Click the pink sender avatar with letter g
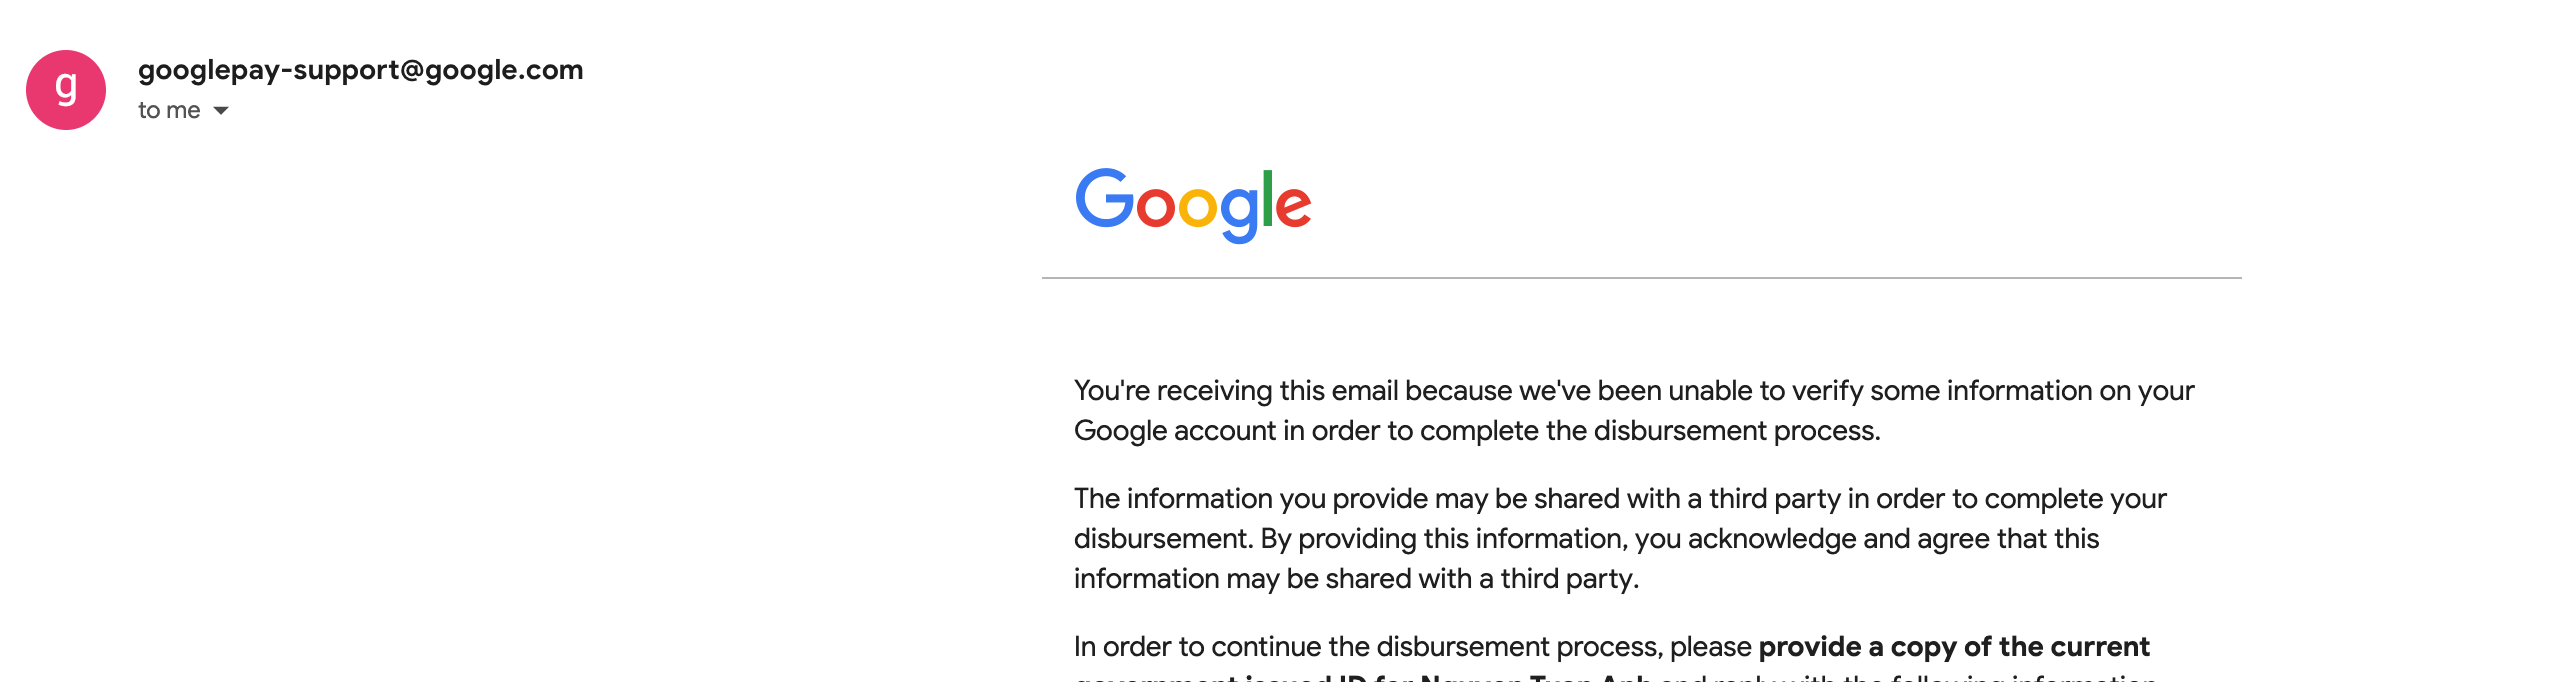The height and width of the screenshot is (682, 2570). [66, 90]
